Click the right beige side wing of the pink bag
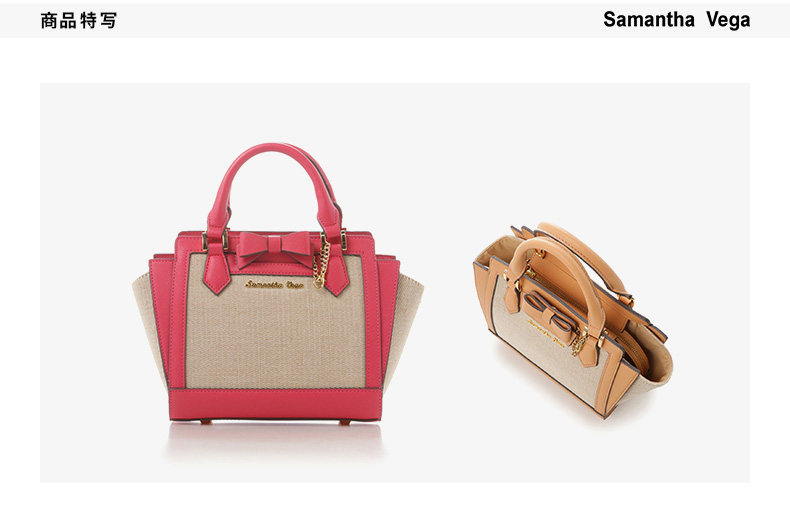The height and width of the screenshot is (526, 790). [x=406, y=322]
